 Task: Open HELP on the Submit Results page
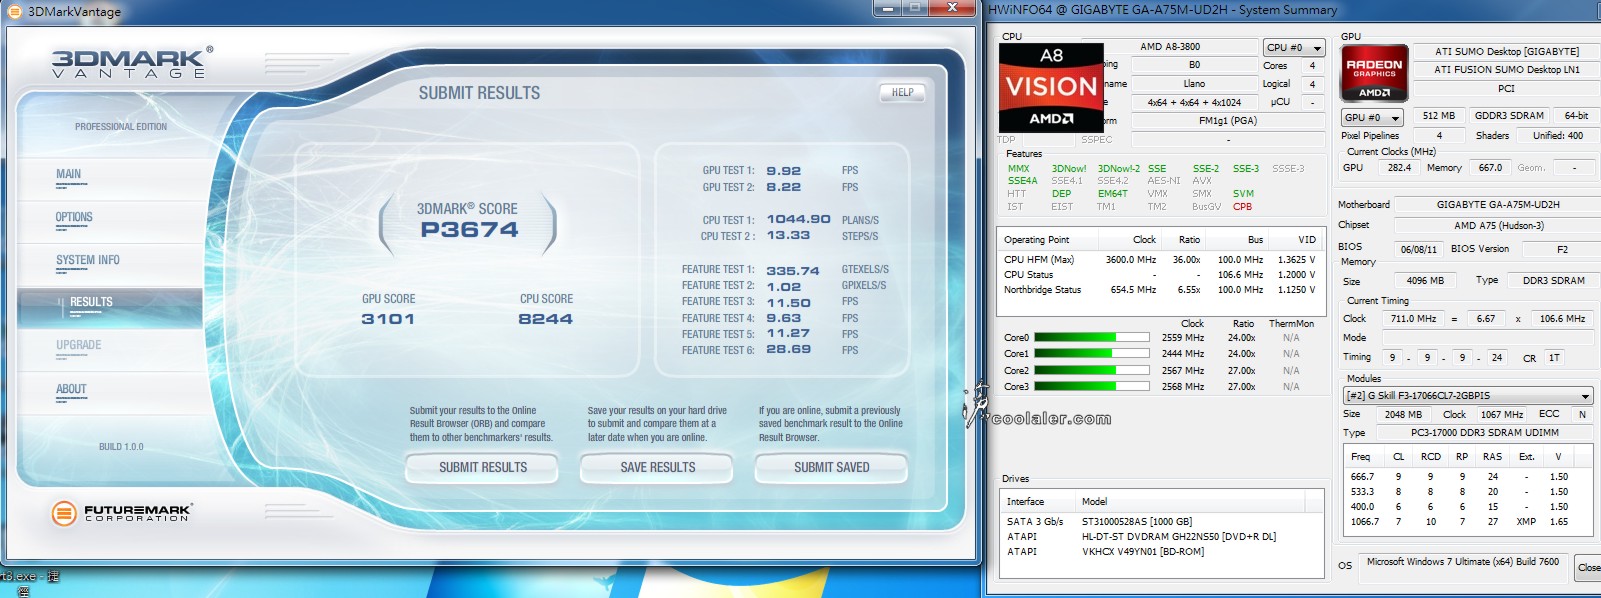[902, 92]
